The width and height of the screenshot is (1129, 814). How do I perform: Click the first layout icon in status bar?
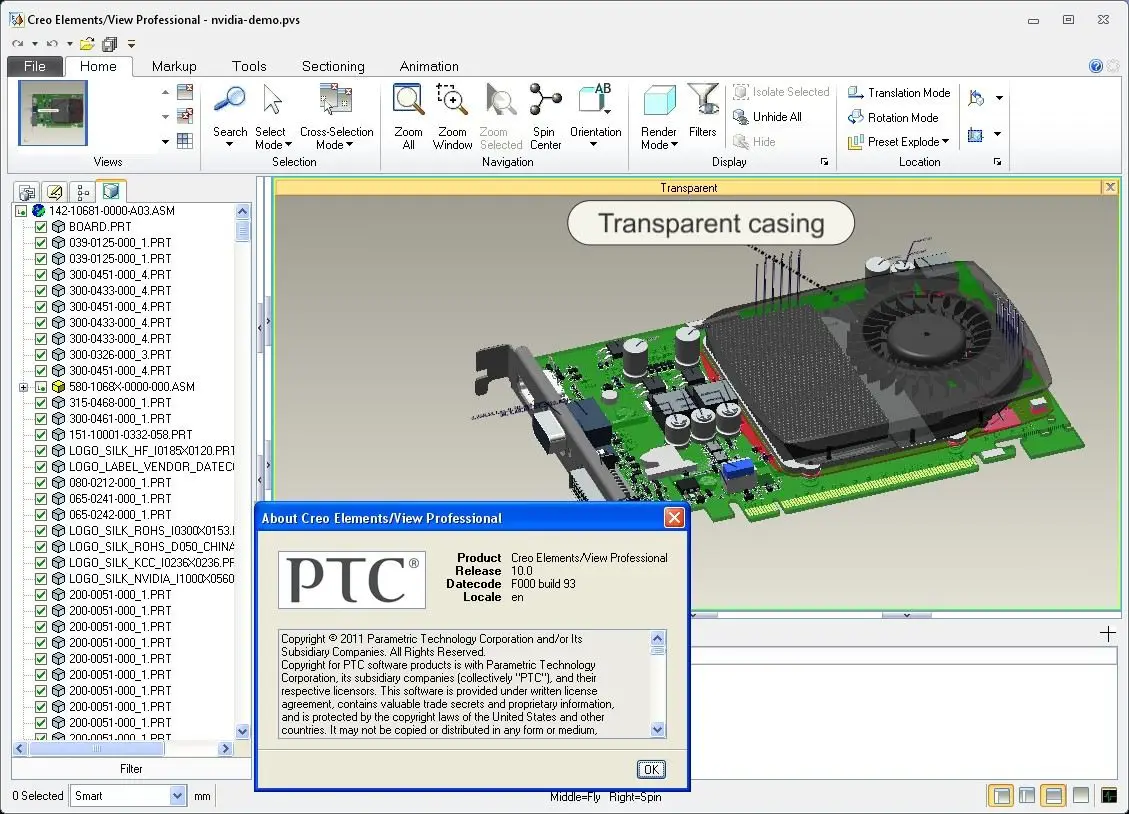[1001, 795]
